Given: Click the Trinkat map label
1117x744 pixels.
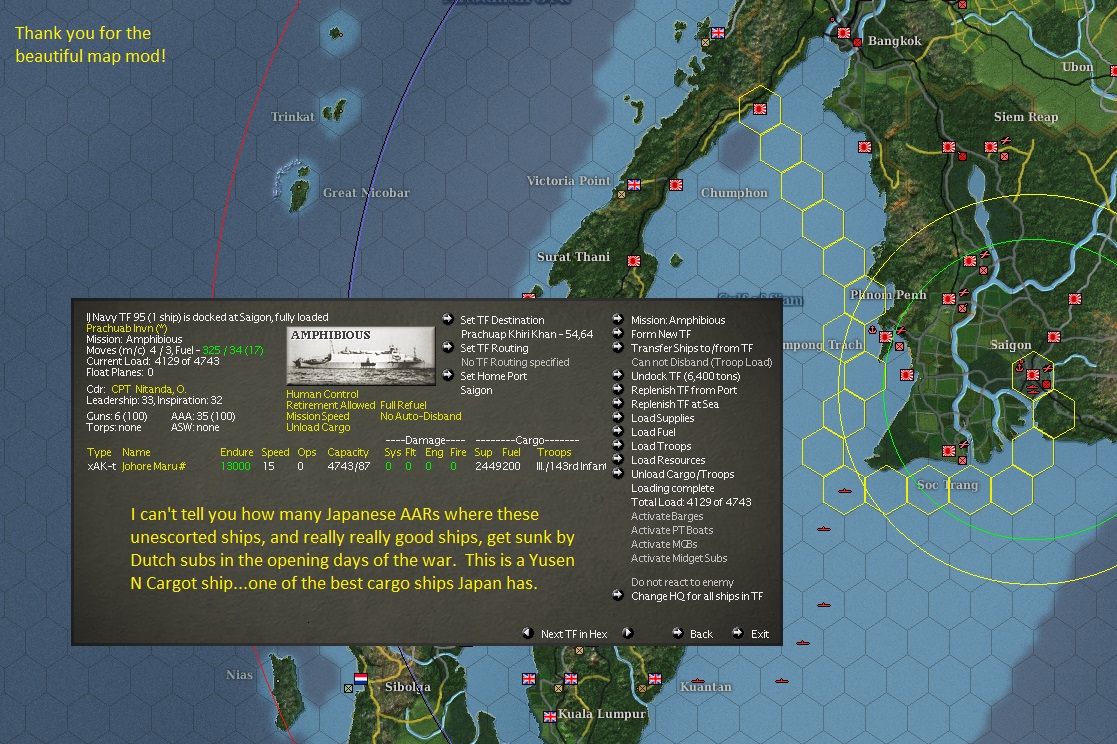Looking at the screenshot, I should (292, 117).
